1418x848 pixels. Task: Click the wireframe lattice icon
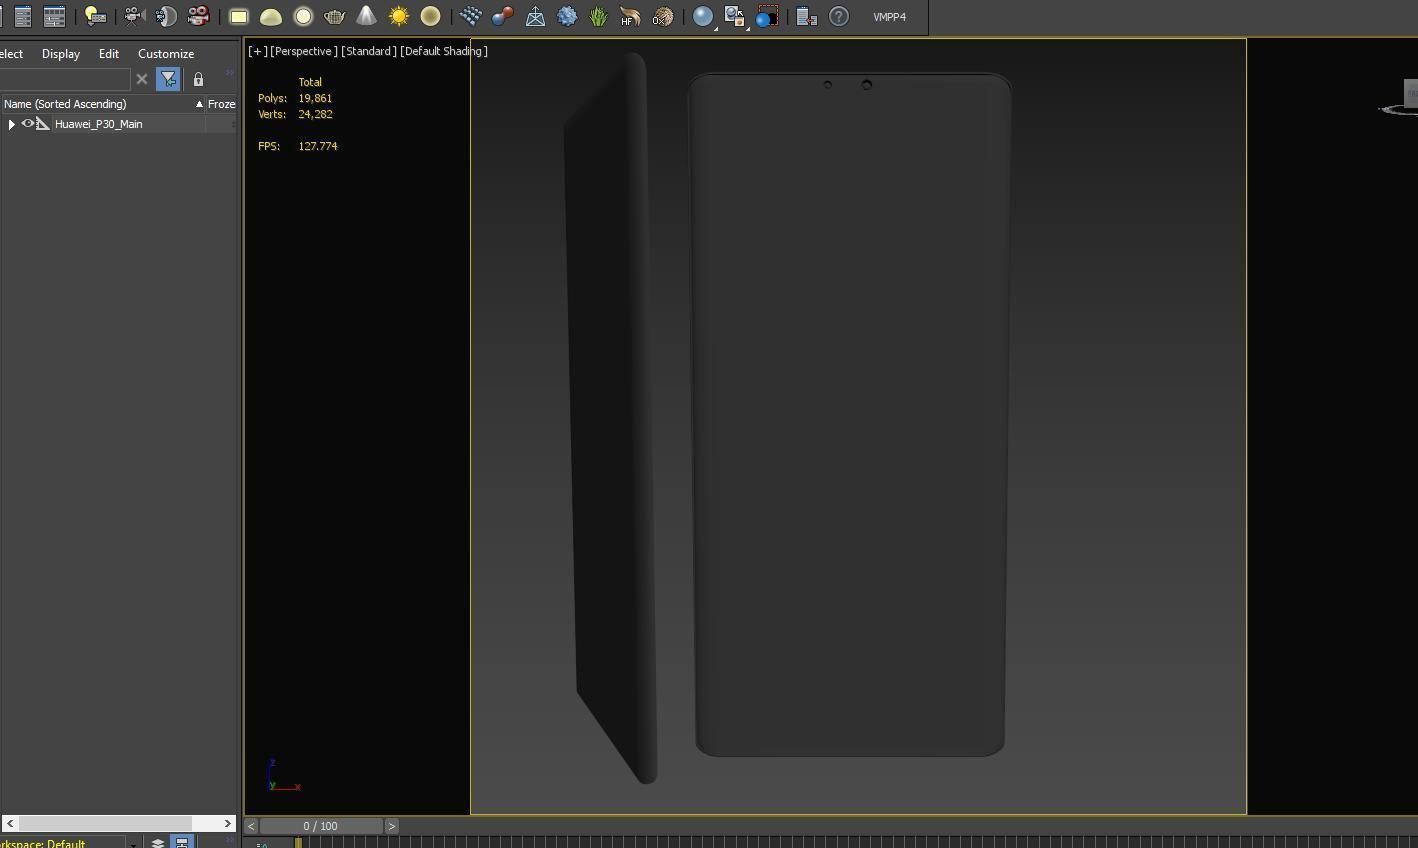coord(535,17)
